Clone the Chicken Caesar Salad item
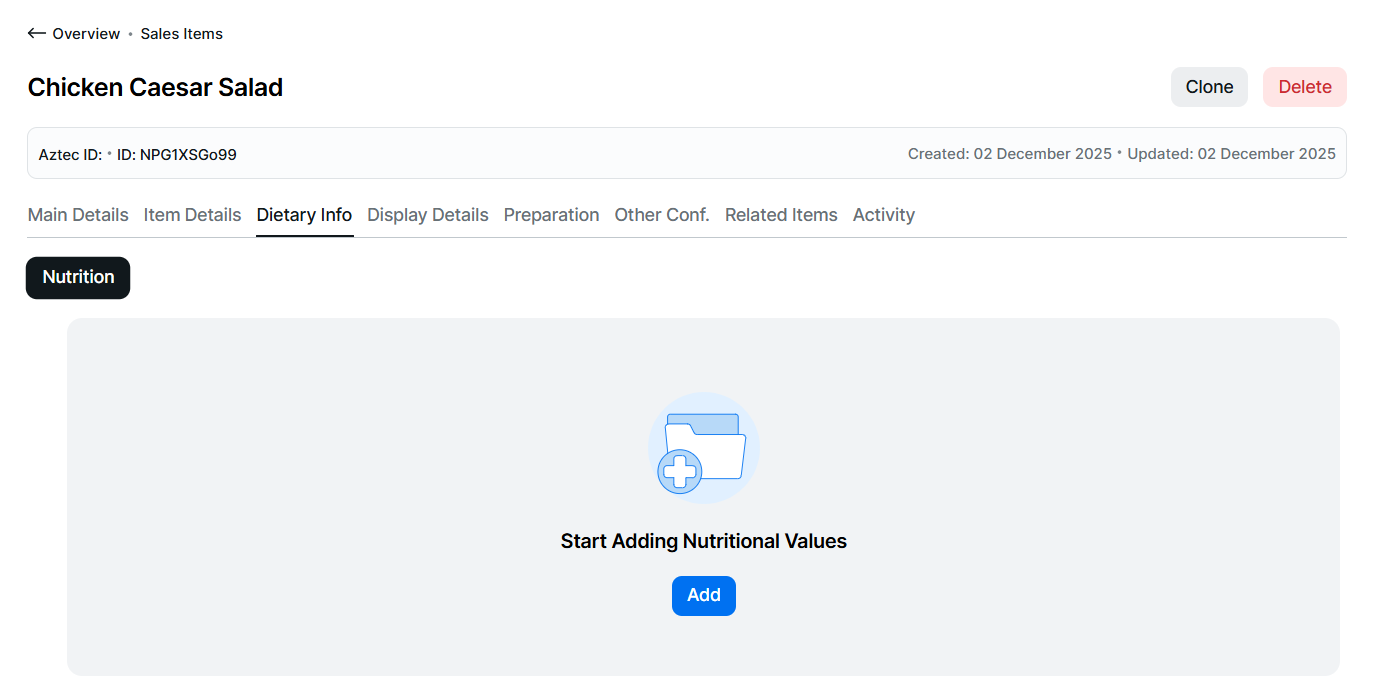The image size is (1378, 688). [1209, 87]
